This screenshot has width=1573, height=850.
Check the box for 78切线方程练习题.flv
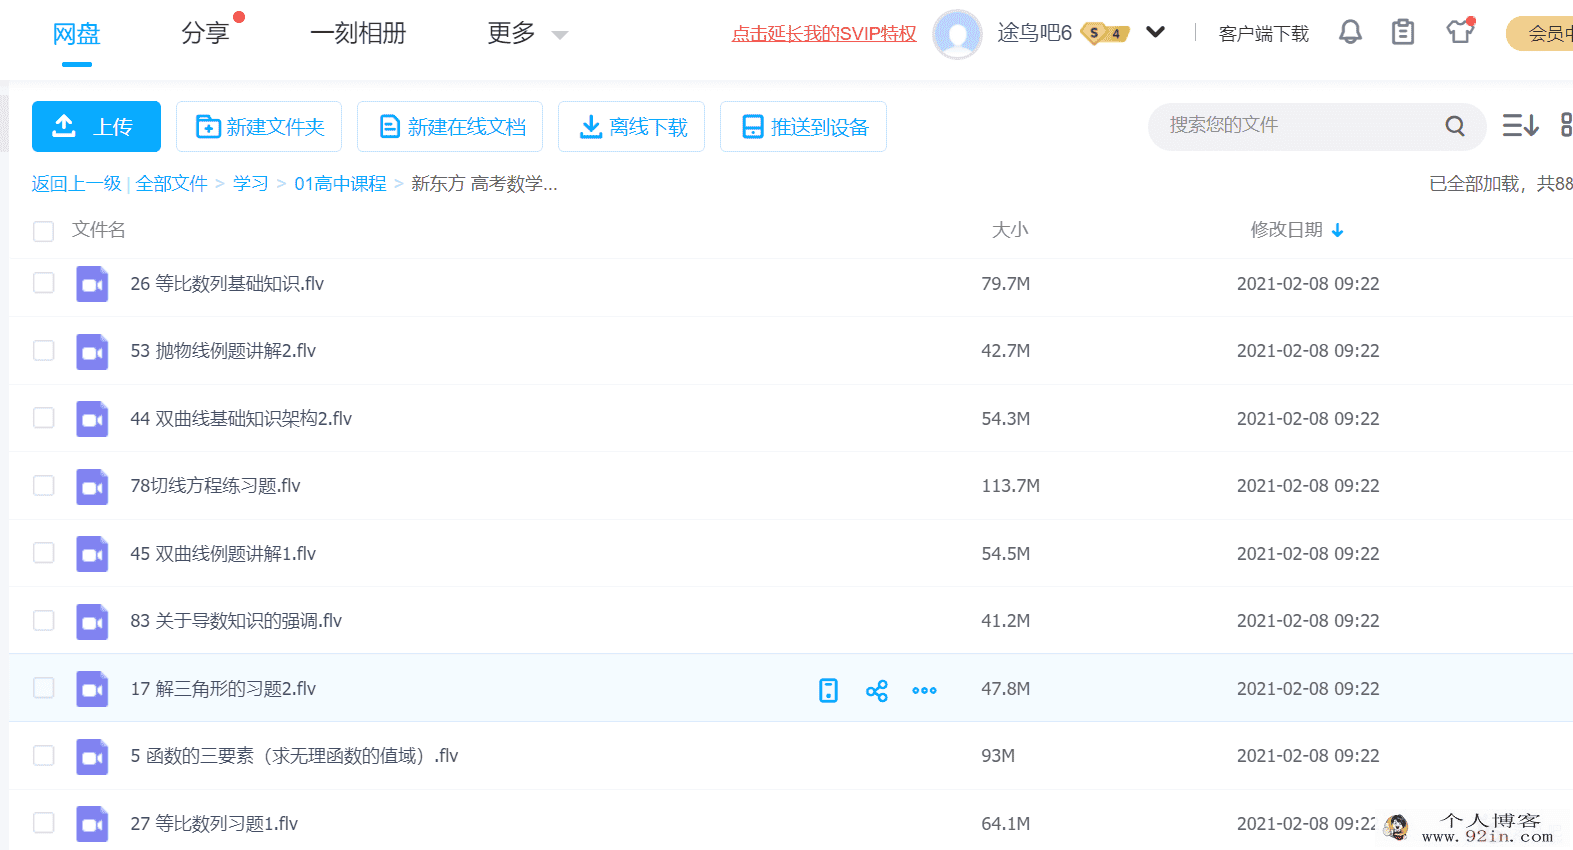tap(43, 485)
